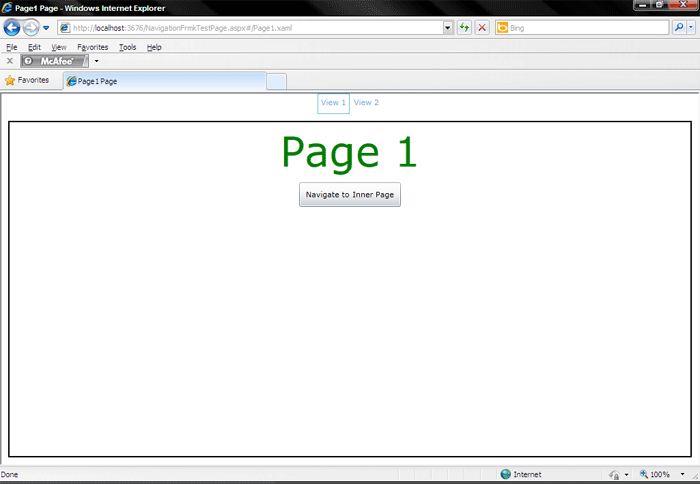700x484 pixels.
Task: Click the View 1 link
Action: point(333,103)
